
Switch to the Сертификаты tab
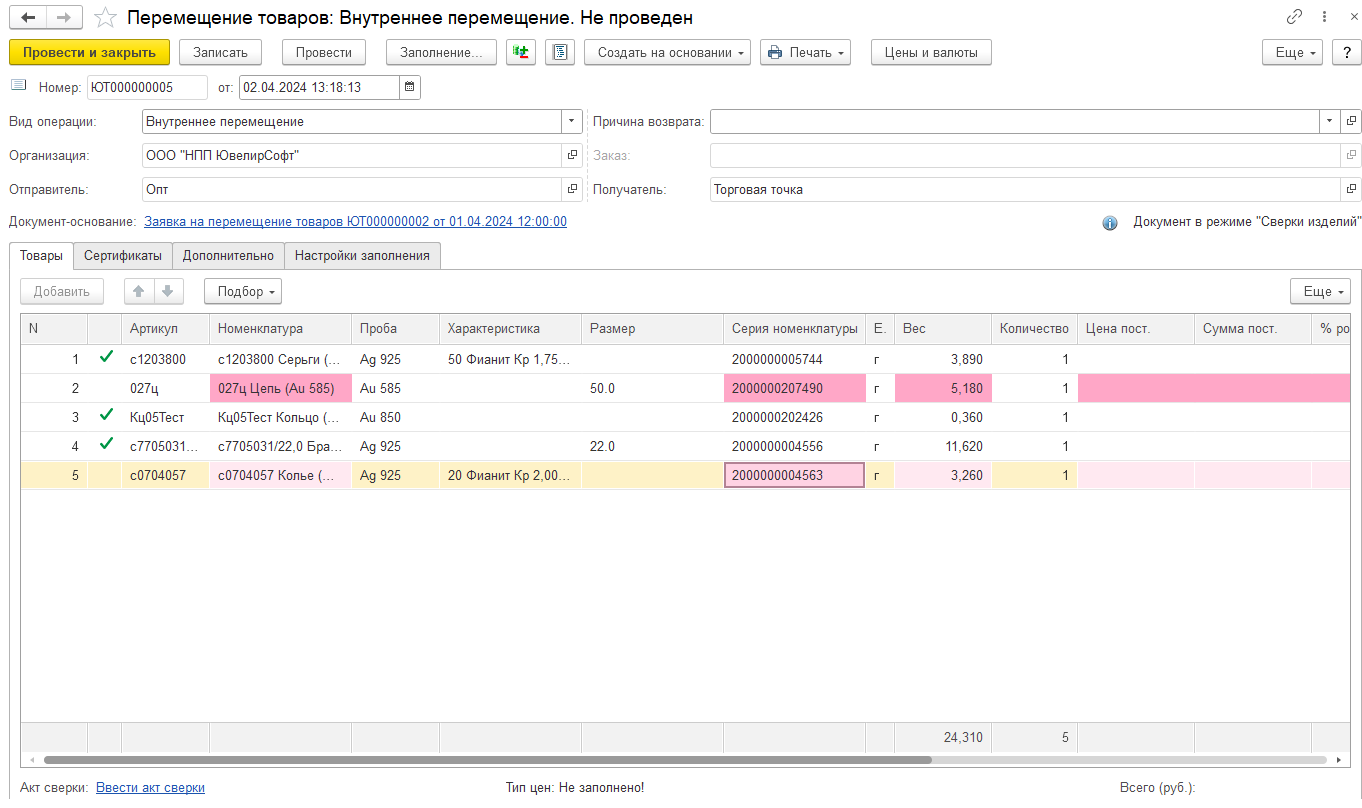123,256
